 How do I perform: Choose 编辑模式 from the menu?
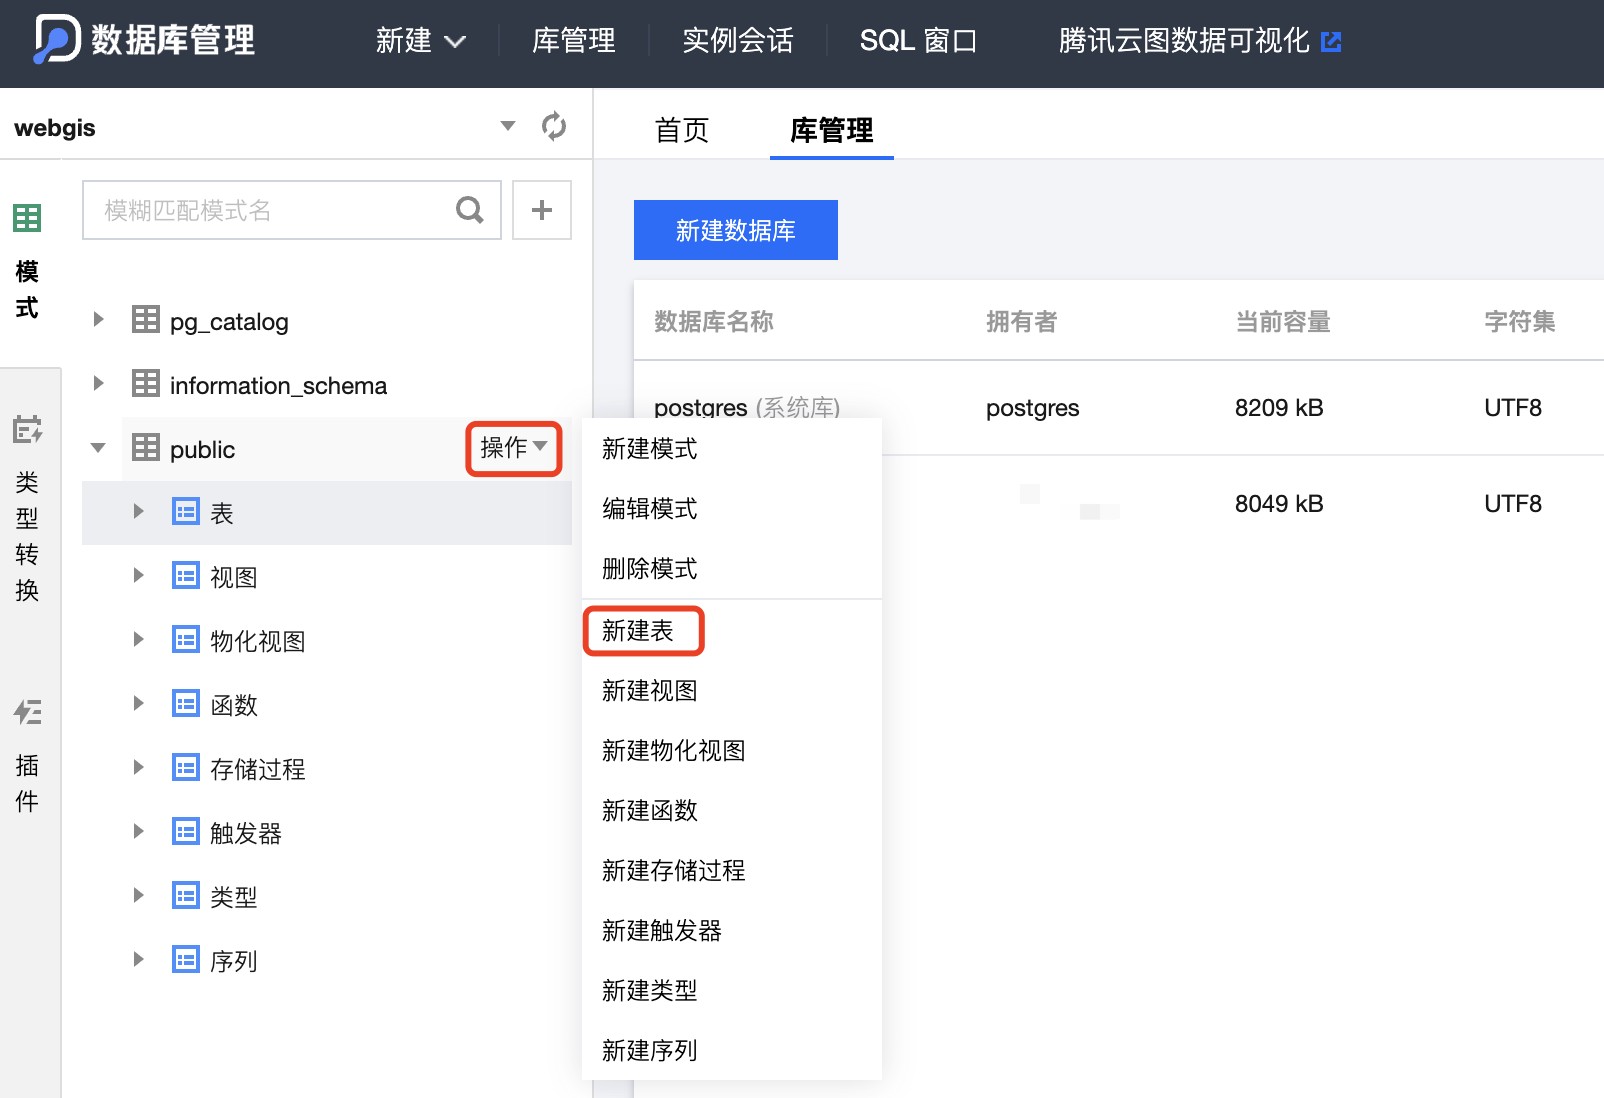[x=732, y=509]
